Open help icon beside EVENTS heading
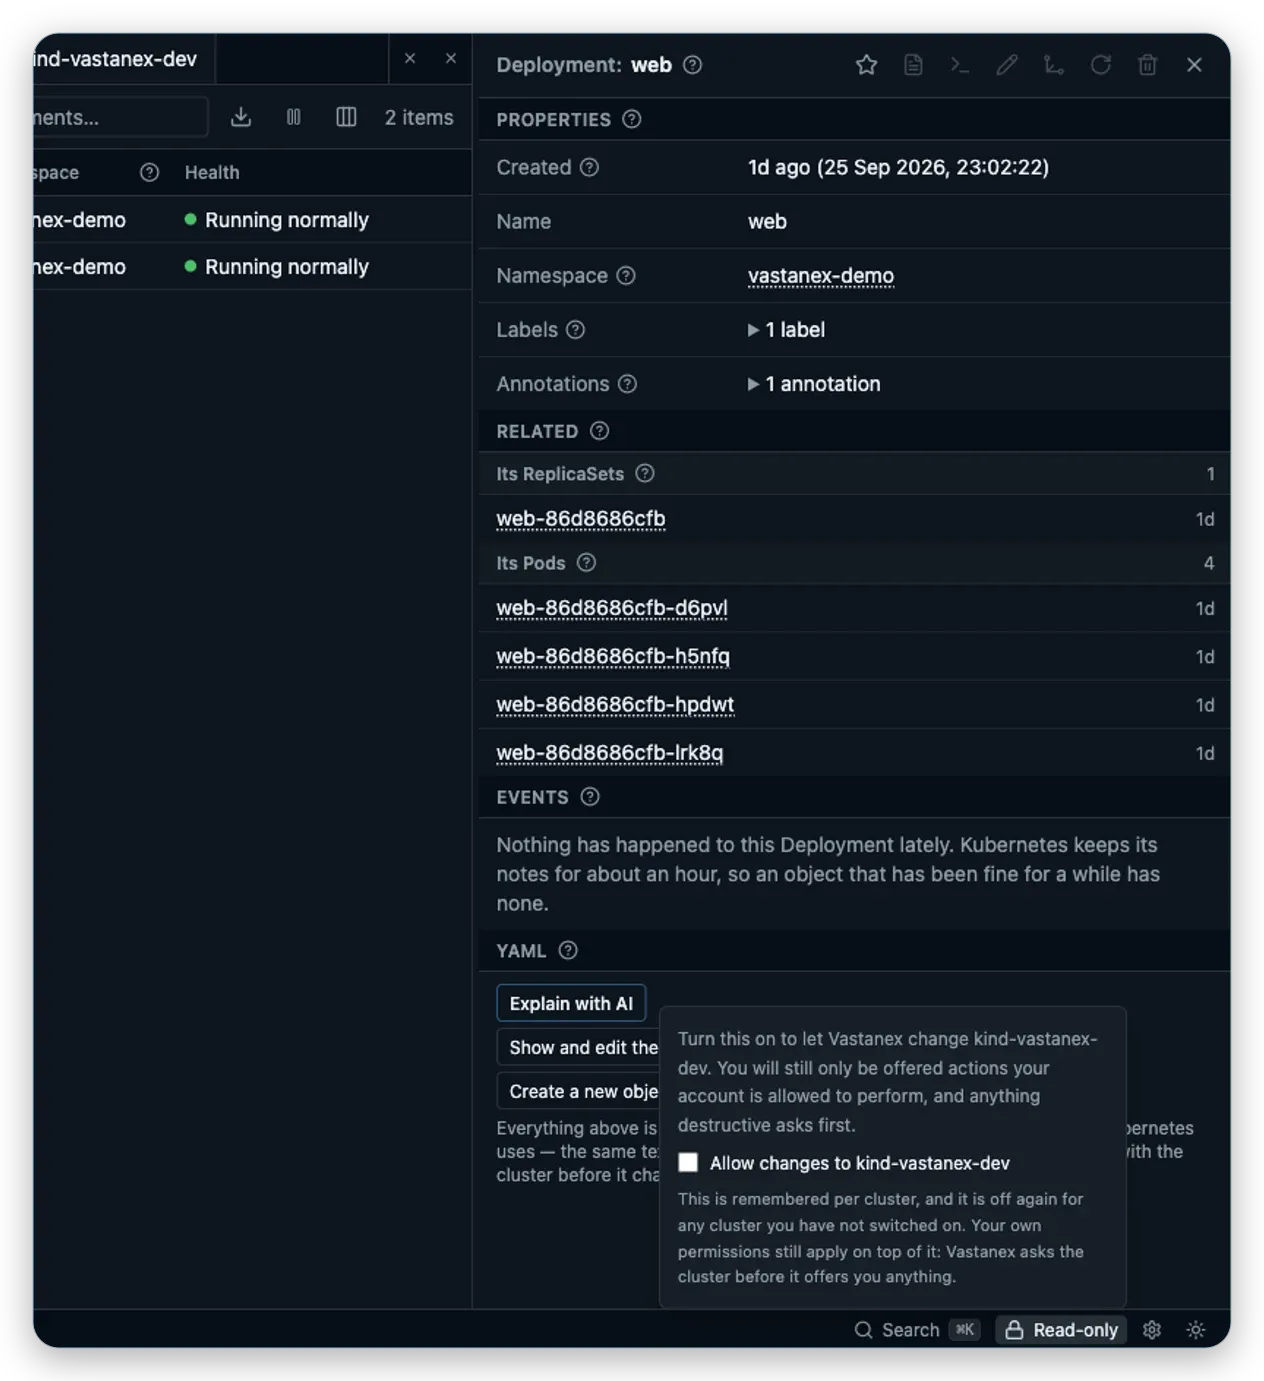Image resolution: width=1264 pixels, height=1381 pixels. point(590,797)
